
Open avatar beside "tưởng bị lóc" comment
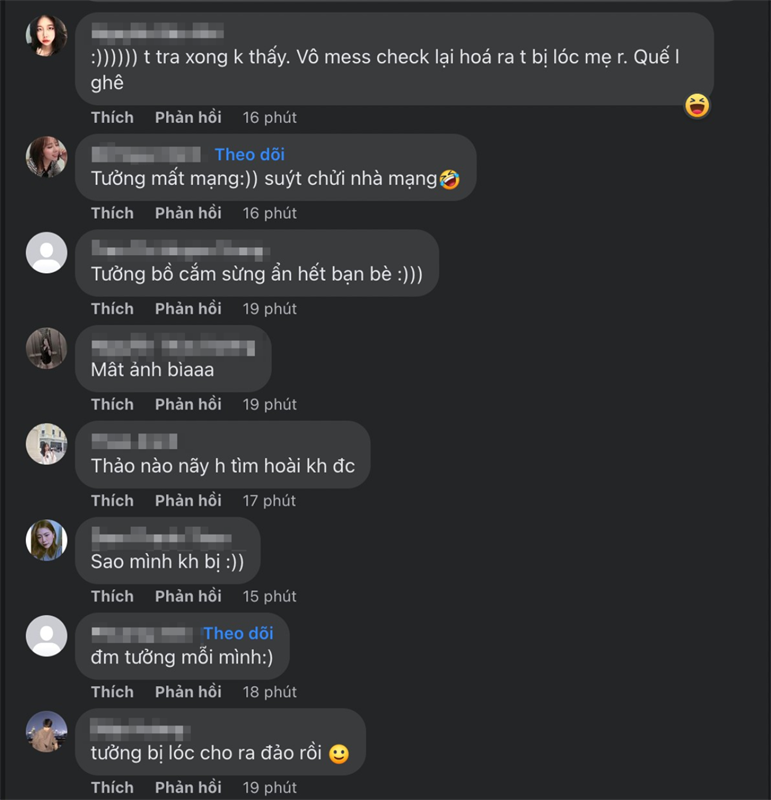point(46,732)
